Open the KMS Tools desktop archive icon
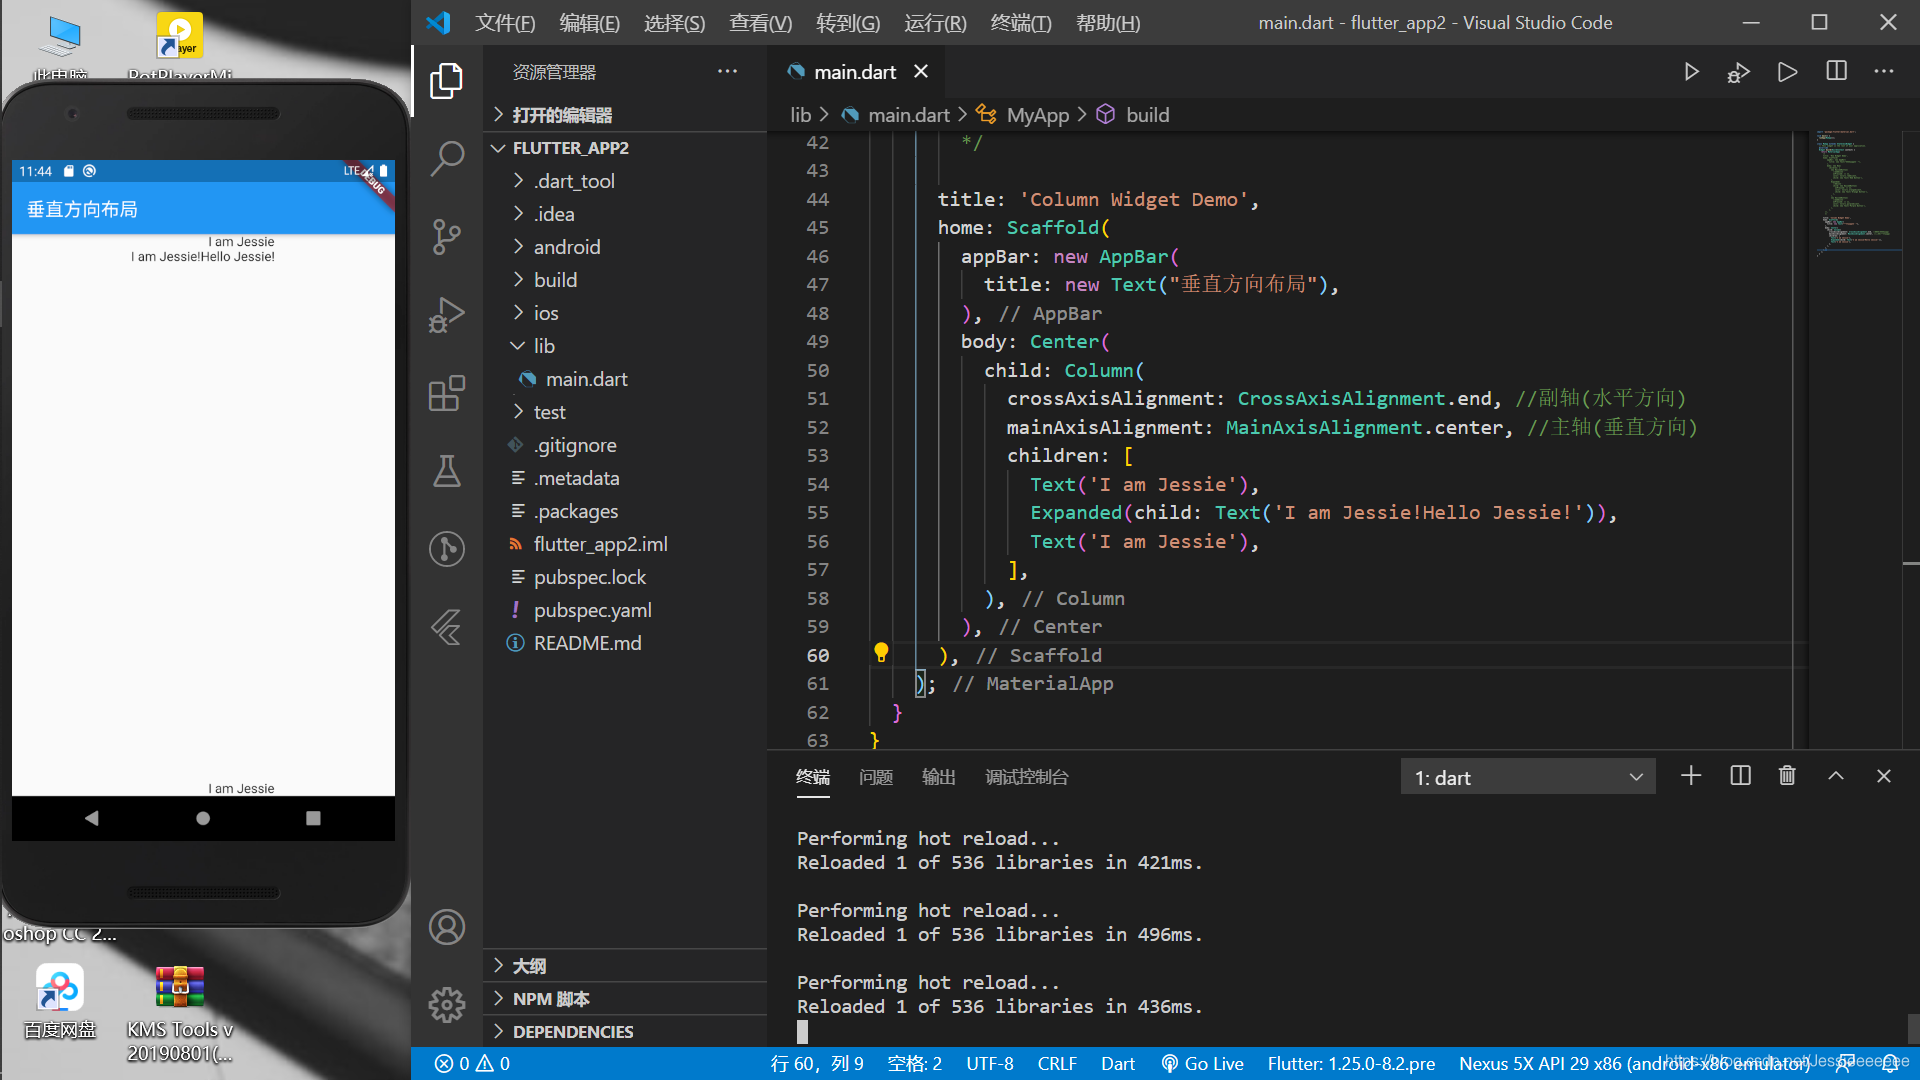The height and width of the screenshot is (1080, 1920). click(180, 1012)
